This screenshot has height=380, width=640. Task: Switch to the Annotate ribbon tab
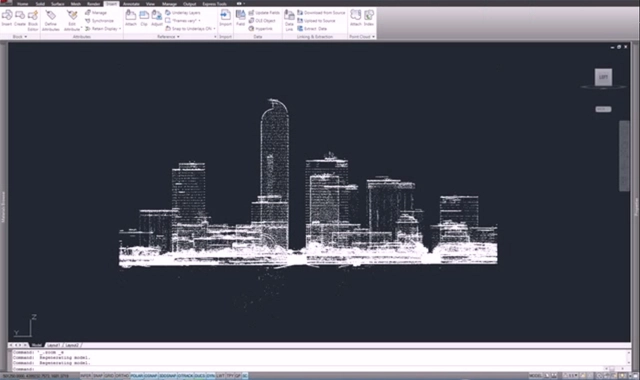(x=131, y=4)
